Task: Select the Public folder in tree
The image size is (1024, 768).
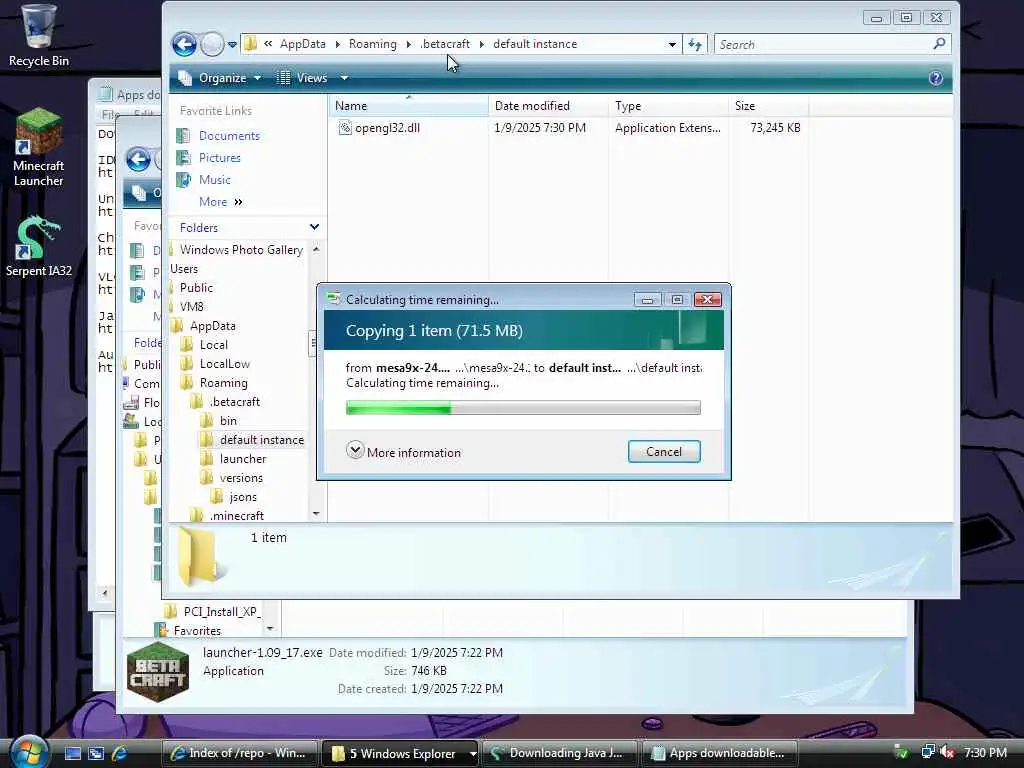Action: (x=196, y=288)
